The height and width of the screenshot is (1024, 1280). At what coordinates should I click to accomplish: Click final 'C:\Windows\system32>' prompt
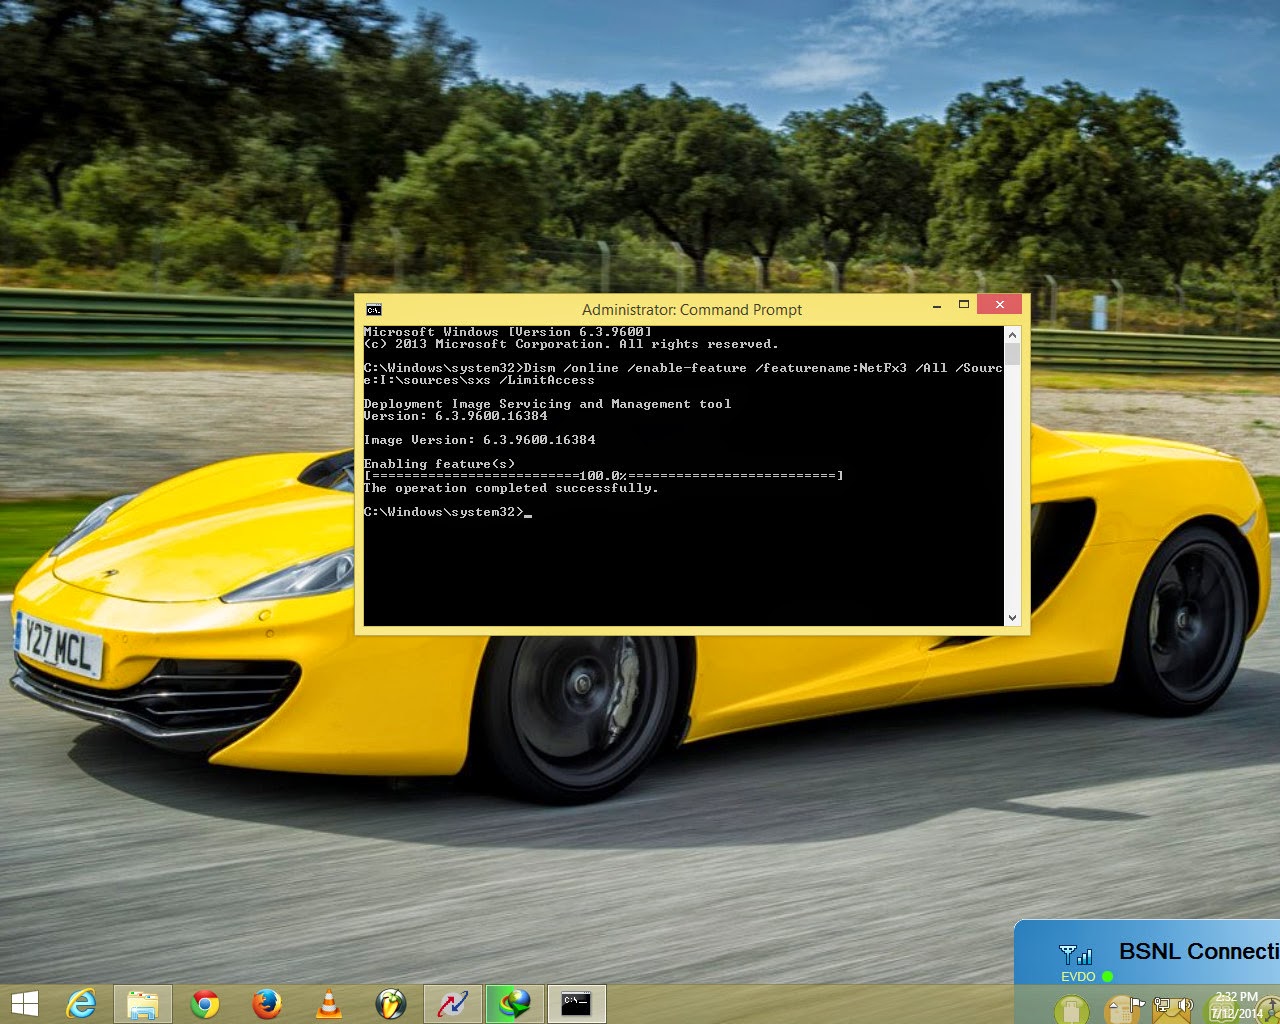pos(444,512)
